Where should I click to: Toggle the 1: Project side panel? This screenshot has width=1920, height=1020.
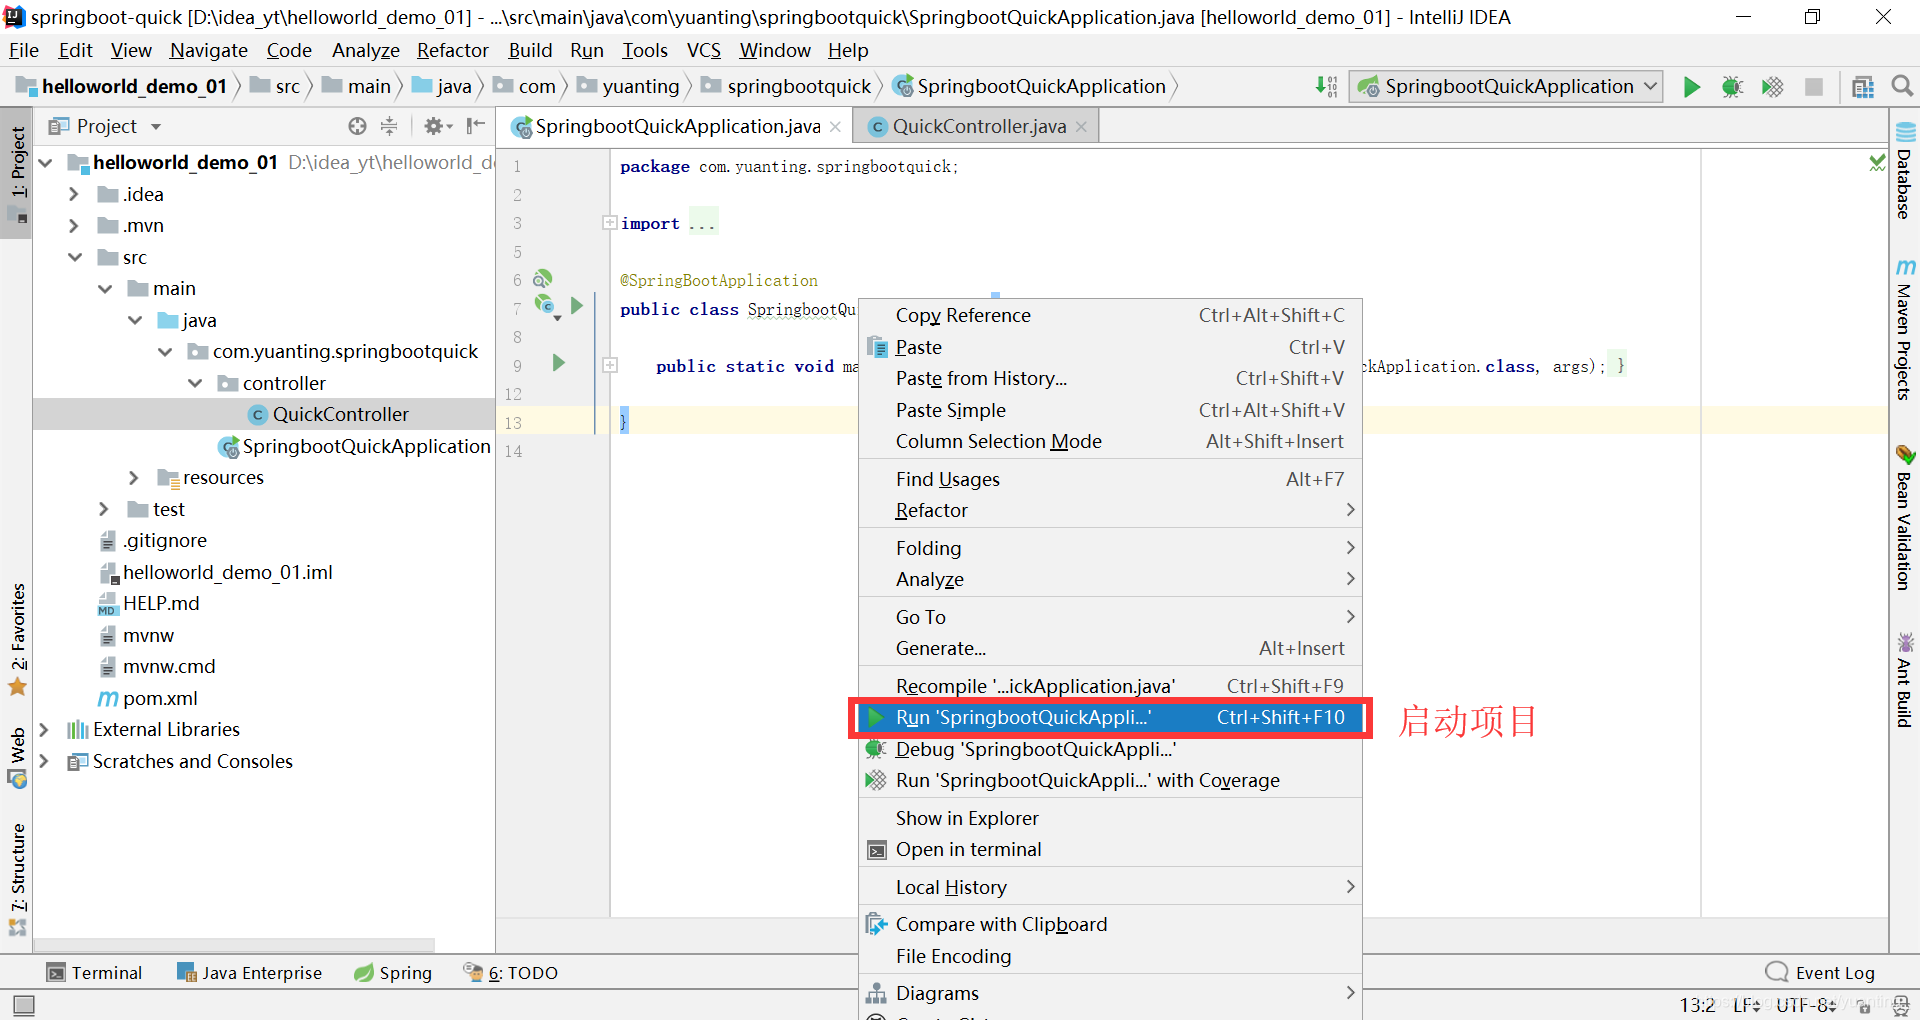[x=17, y=173]
